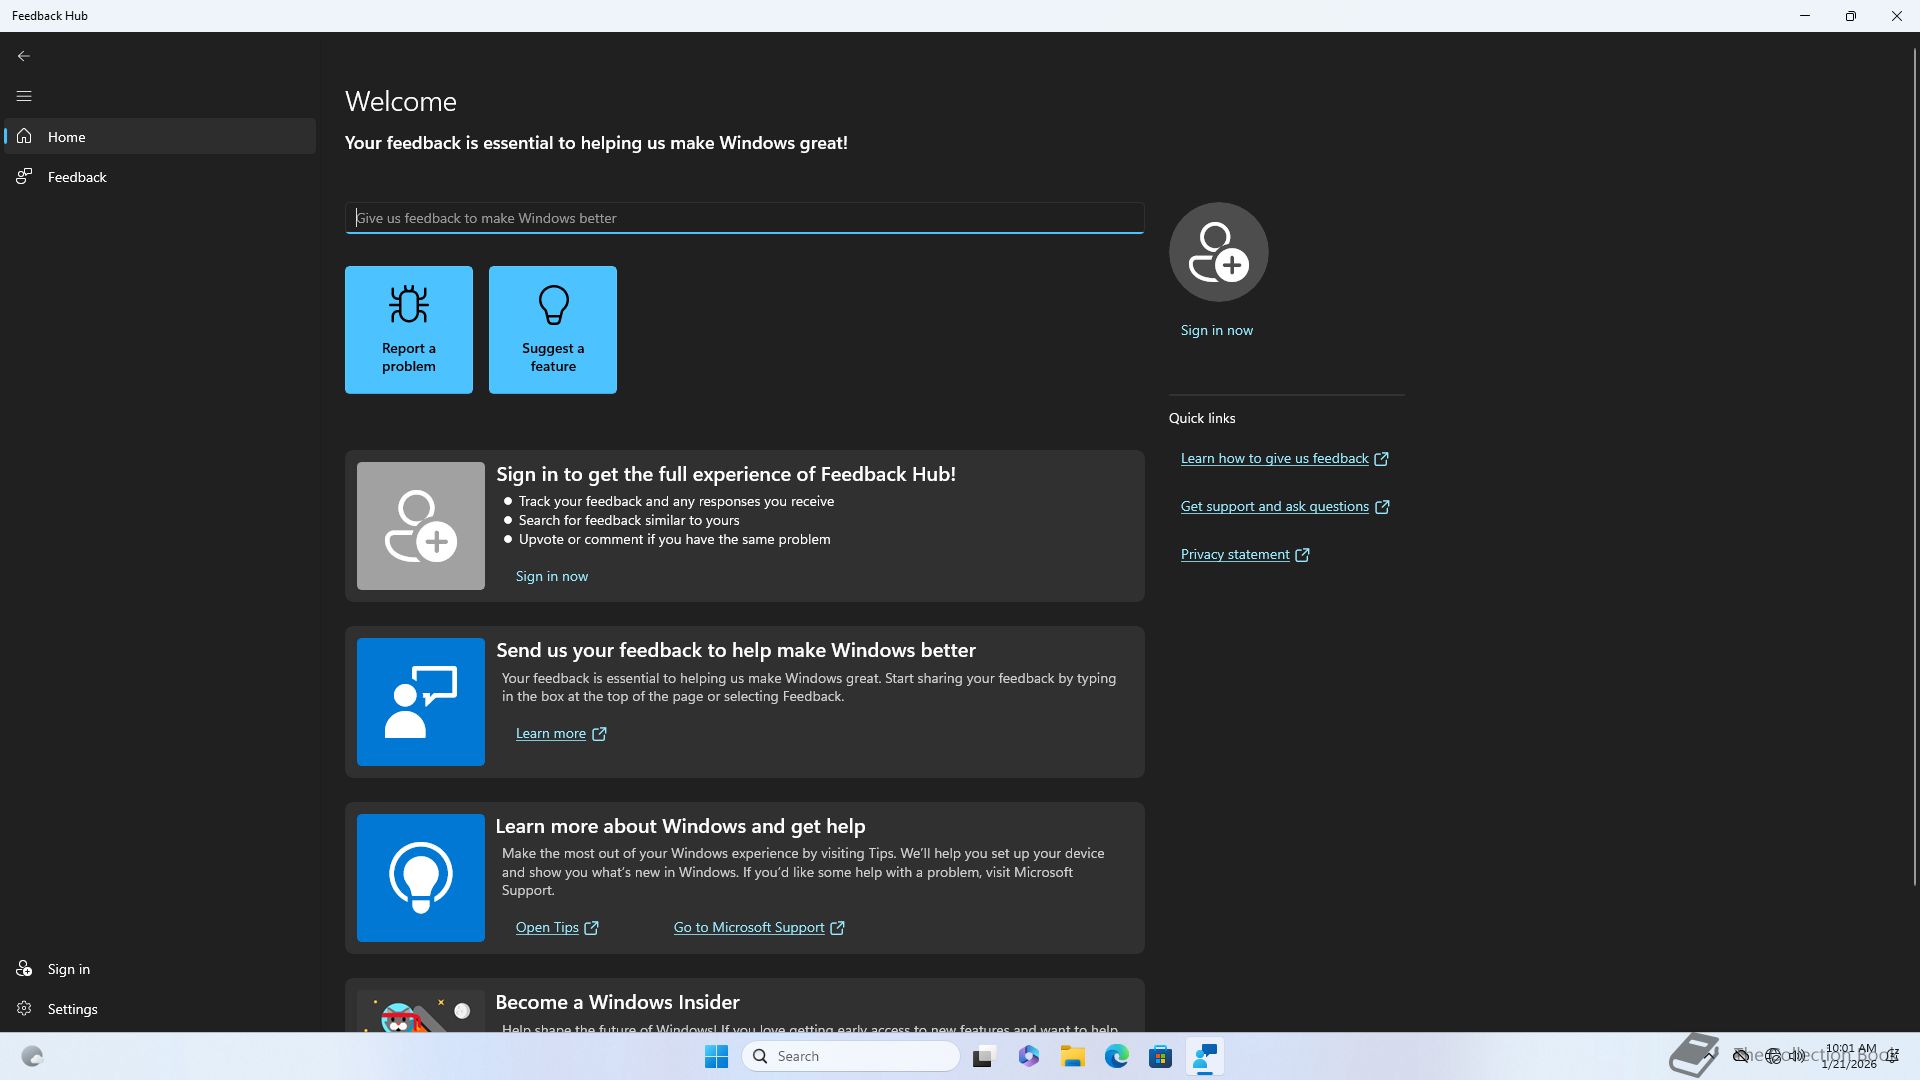The width and height of the screenshot is (1920, 1080).
Task: Go to Microsoft Support link
Action: 749,927
